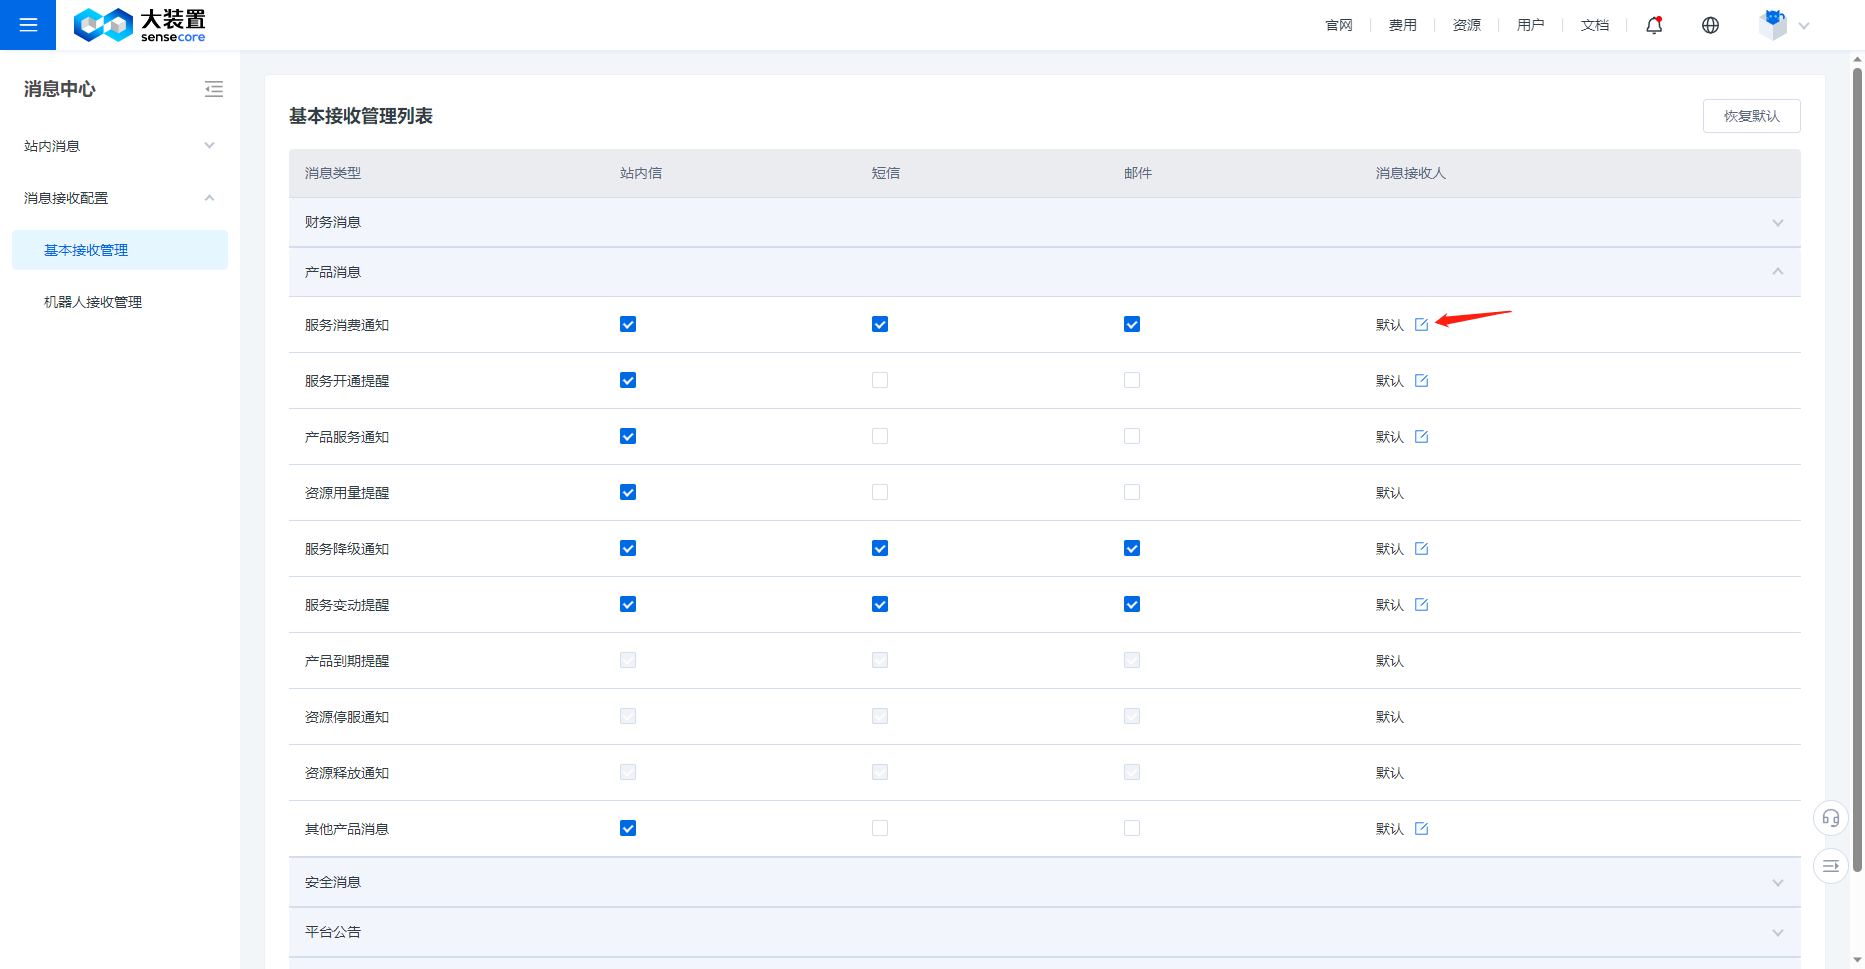Enable 短信 for 其他产品消息
The image size is (1865, 969).
[x=880, y=828]
